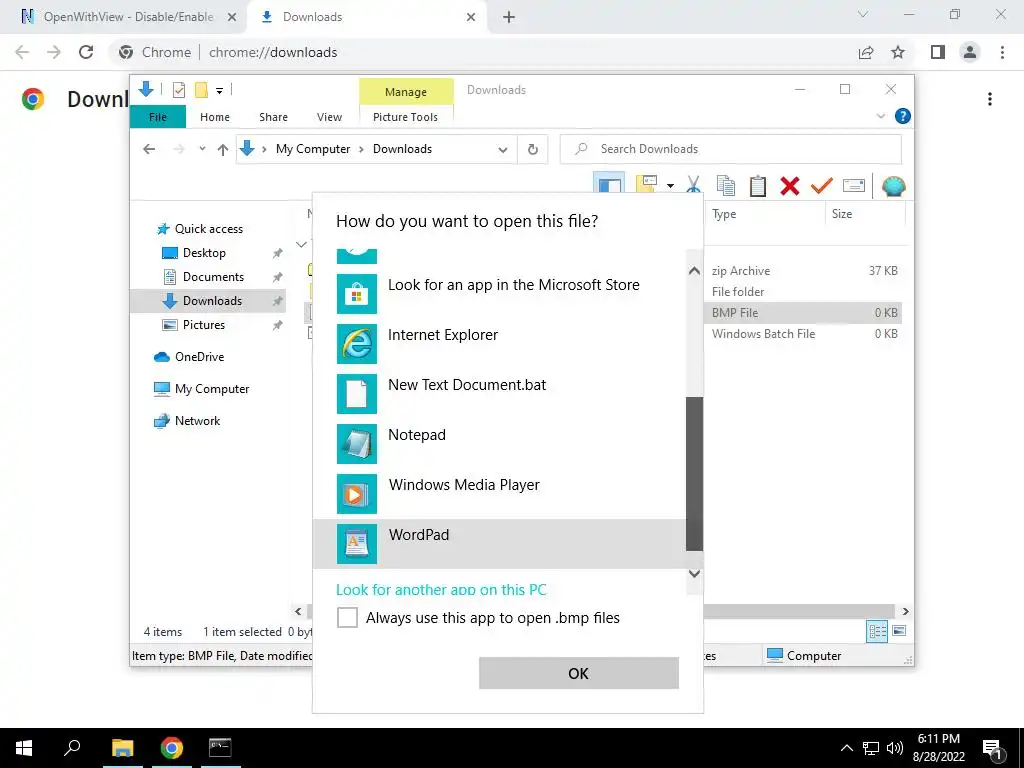This screenshot has height=768, width=1024.
Task: Switch to large icons view in status bar
Action: [899, 631]
